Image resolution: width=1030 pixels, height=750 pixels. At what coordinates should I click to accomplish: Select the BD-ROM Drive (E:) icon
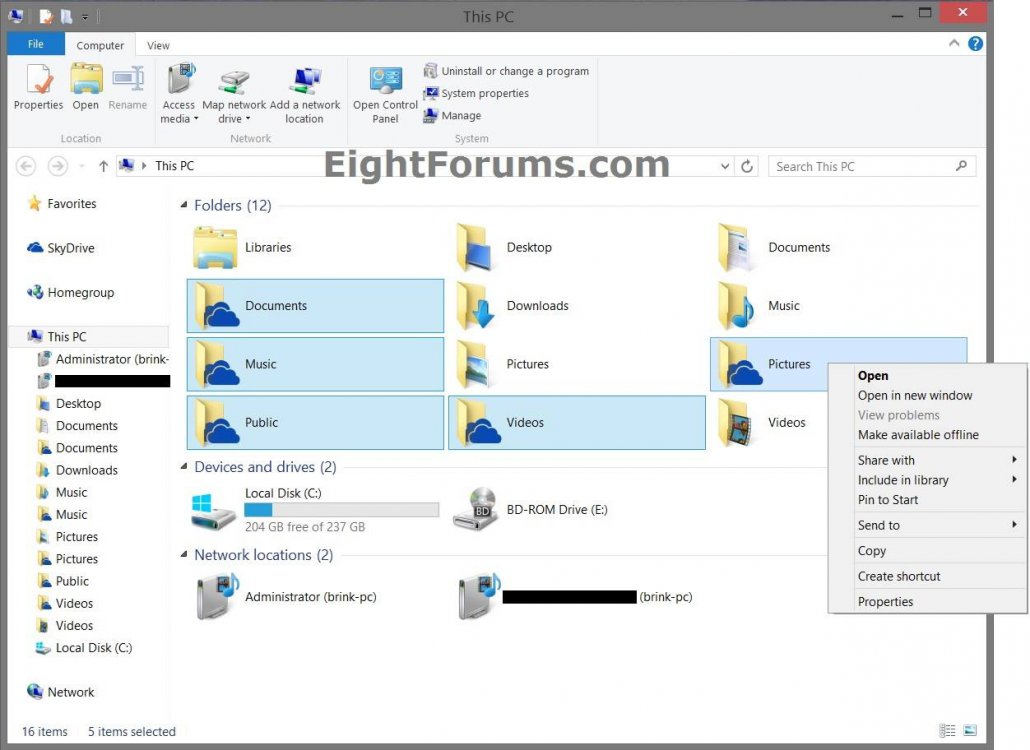(477, 510)
